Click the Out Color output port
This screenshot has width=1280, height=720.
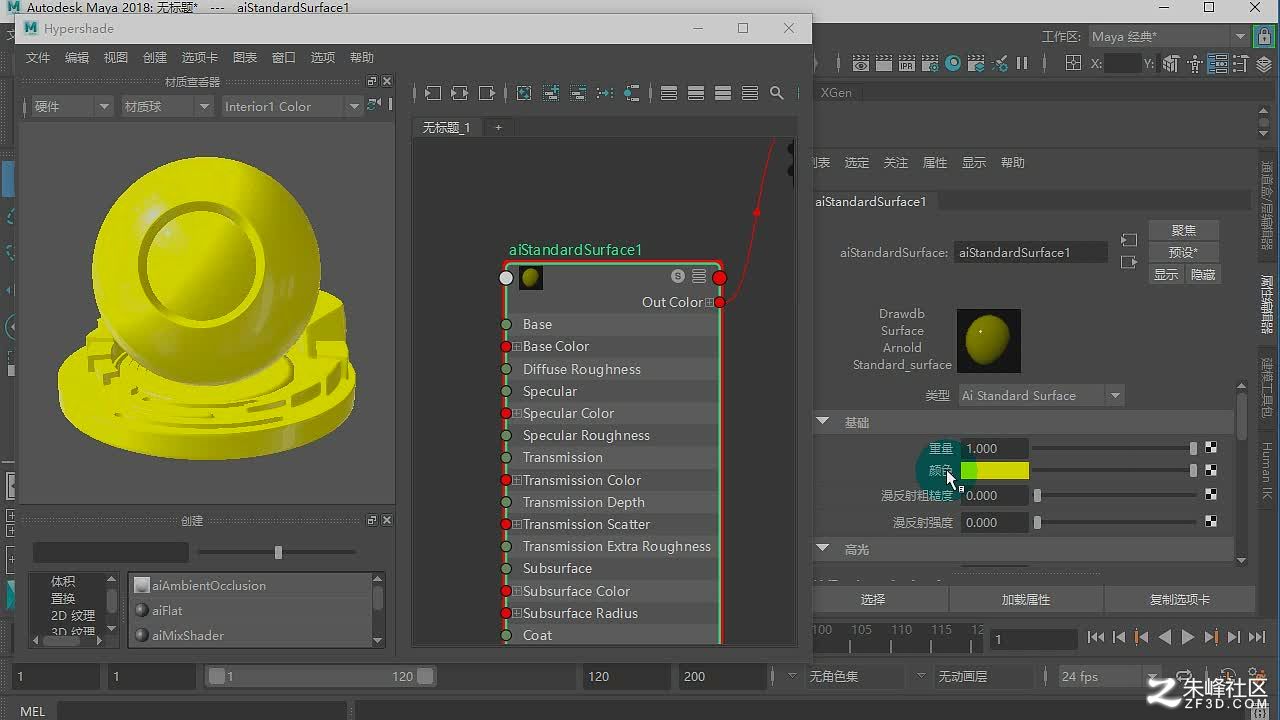(x=719, y=302)
